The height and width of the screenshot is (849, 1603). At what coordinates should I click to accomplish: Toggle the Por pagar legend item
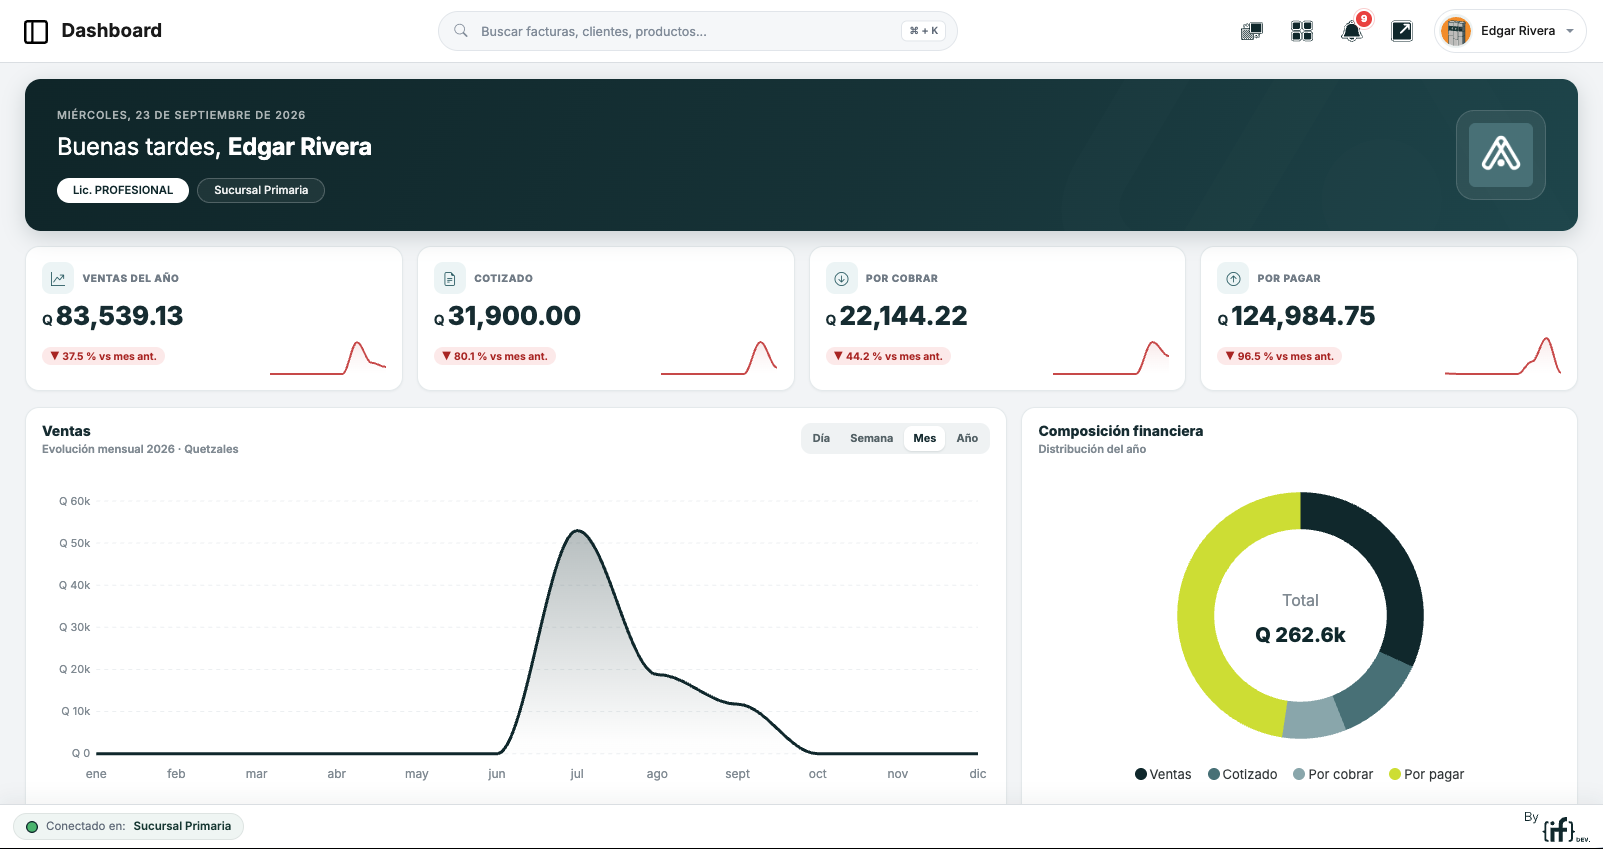click(1427, 774)
